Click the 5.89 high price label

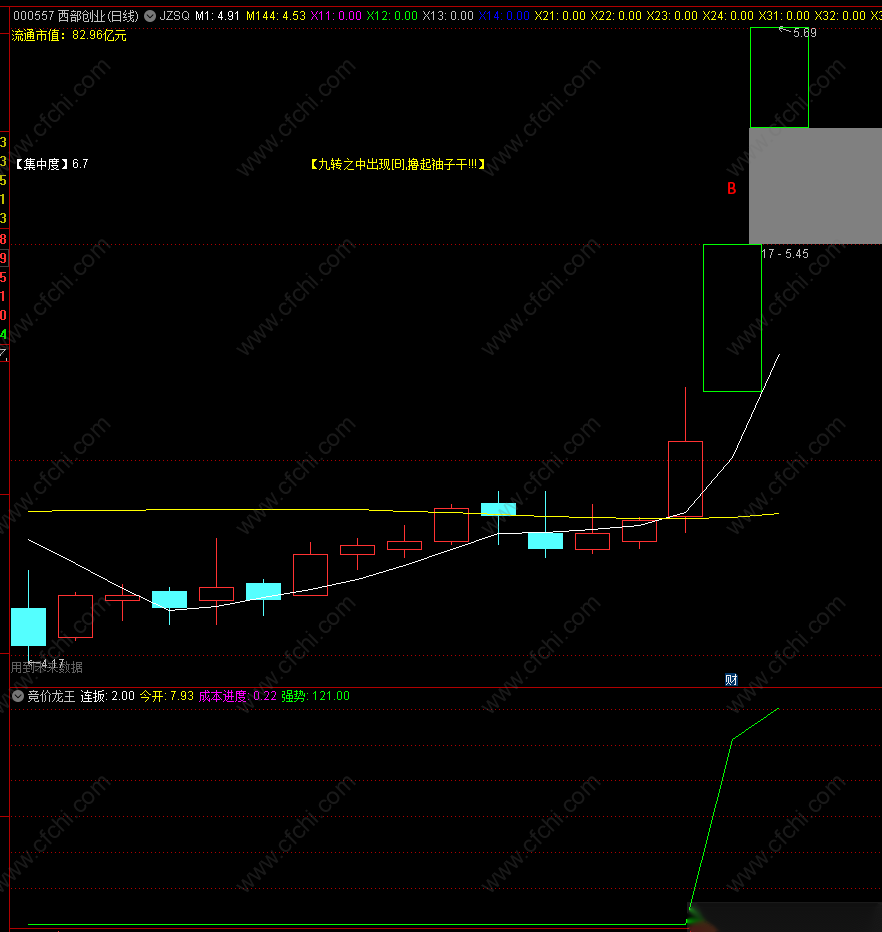(804, 33)
